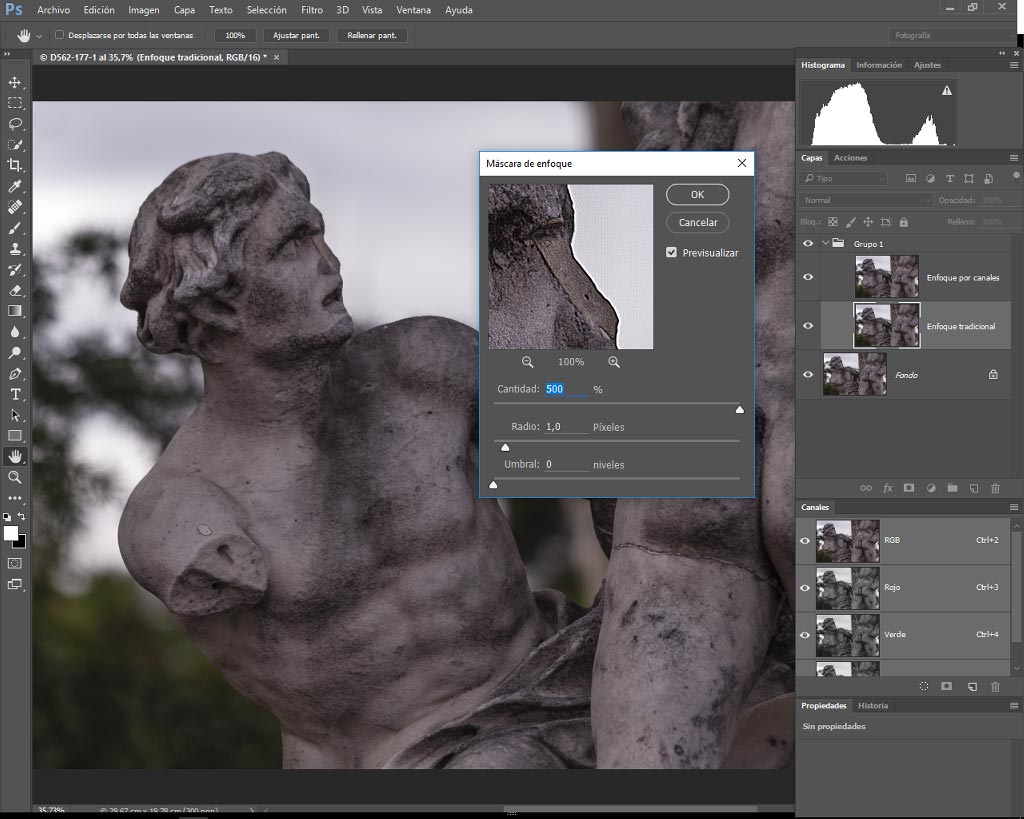1024x819 pixels.
Task: Zoom in the filter preview
Action: (614, 362)
